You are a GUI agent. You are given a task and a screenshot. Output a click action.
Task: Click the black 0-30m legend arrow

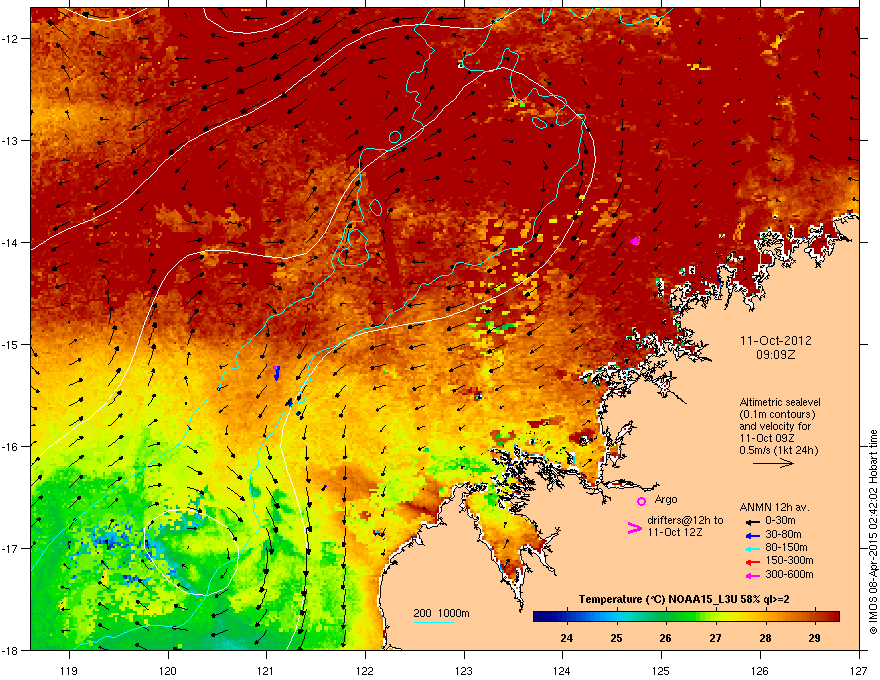[x=753, y=522]
